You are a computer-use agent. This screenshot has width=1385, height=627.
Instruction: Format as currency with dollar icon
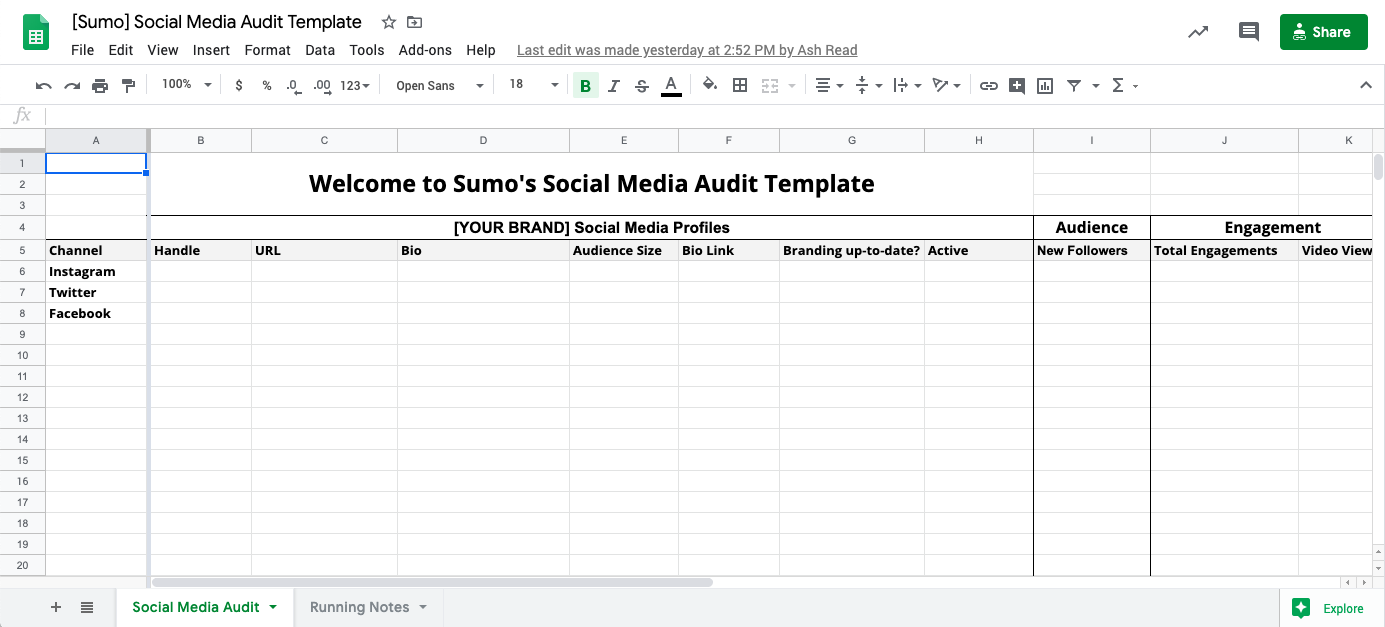tap(239, 86)
